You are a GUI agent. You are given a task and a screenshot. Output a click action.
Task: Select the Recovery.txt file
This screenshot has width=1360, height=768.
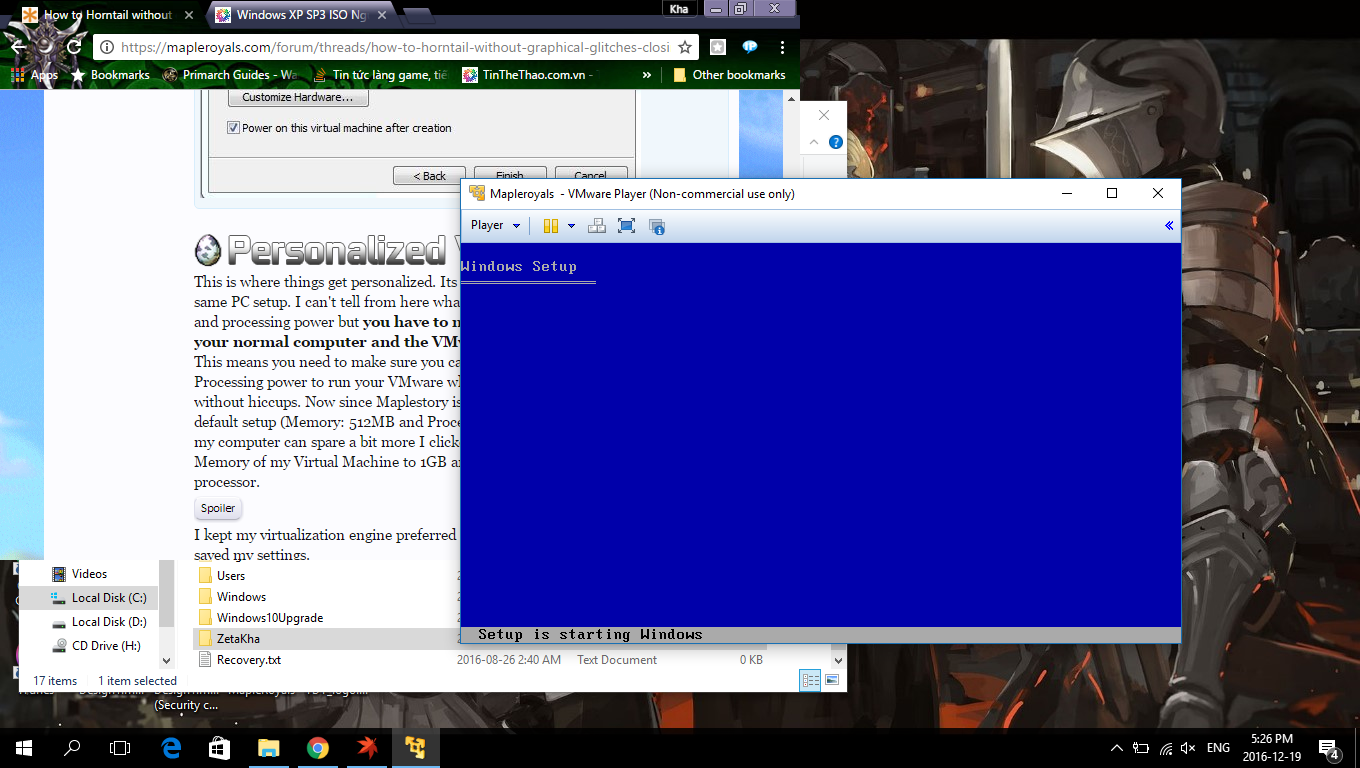[x=248, y=660]
